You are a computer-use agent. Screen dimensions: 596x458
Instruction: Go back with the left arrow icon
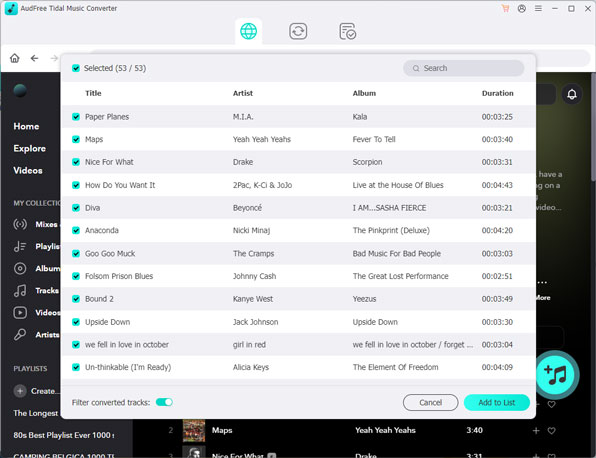point(35,58)
